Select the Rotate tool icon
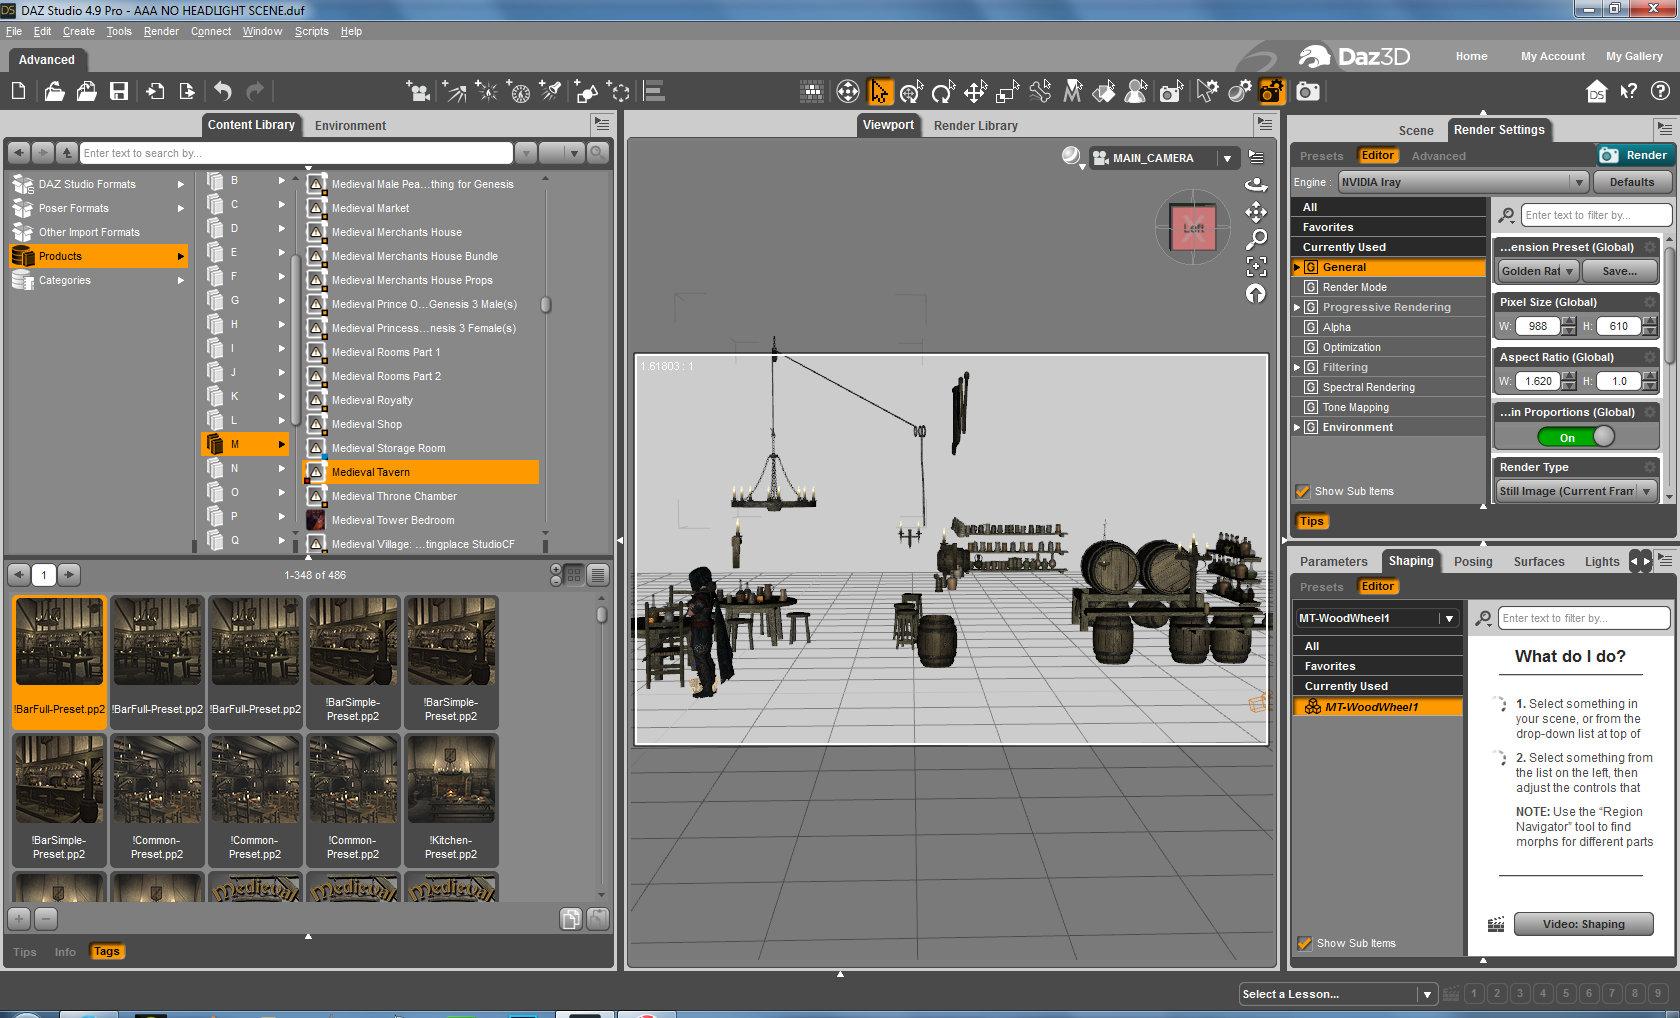The width and height of the screenshot is (1680, 1018). pos(942,93)
